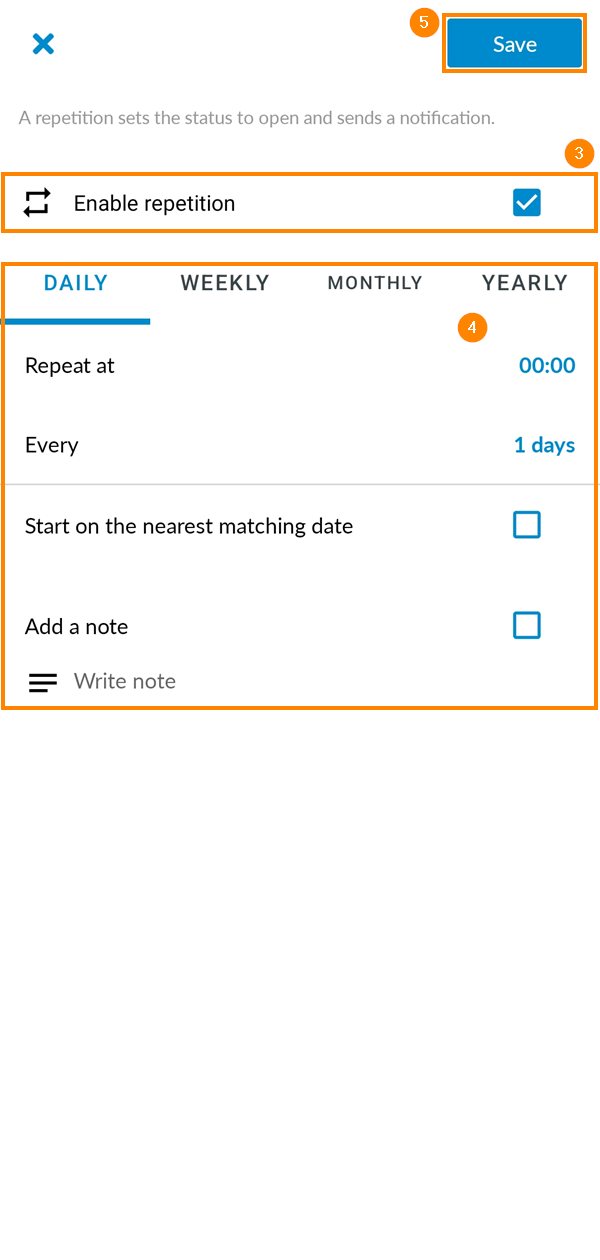Tap the numbered badge labeled 4

click(x=471, y=327)
